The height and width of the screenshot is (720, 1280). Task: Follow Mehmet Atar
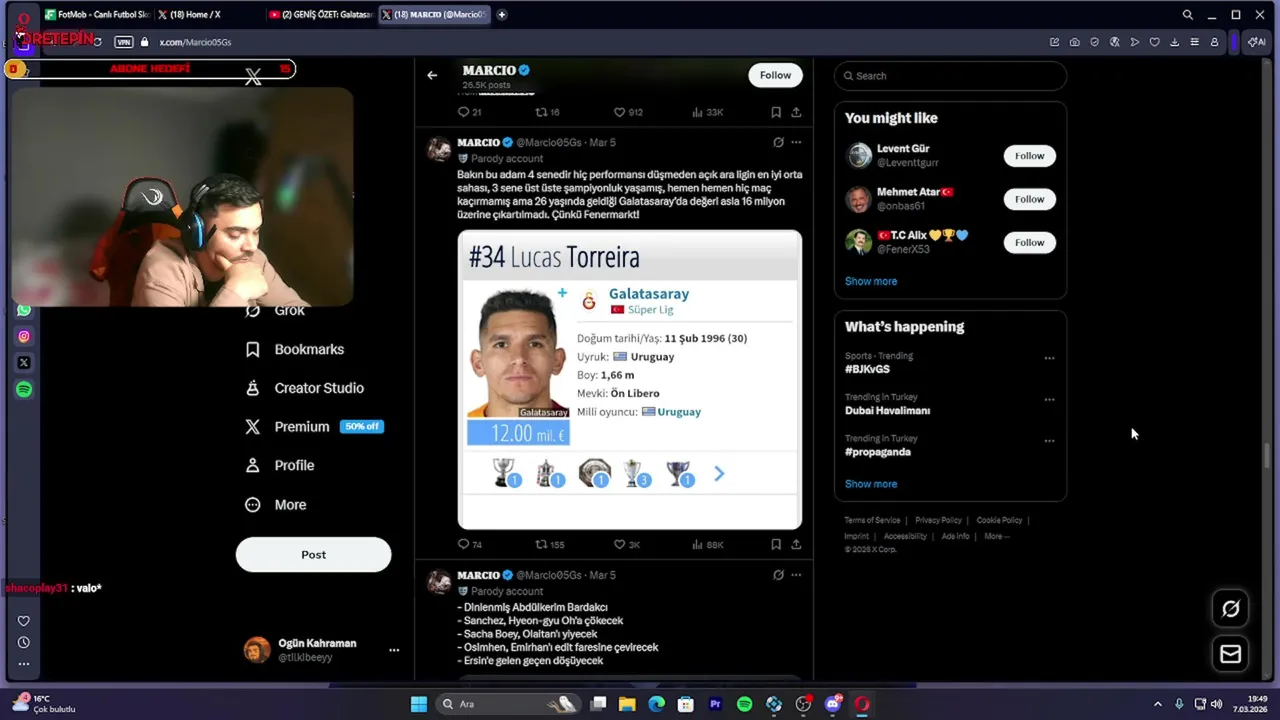[1029, 199]
